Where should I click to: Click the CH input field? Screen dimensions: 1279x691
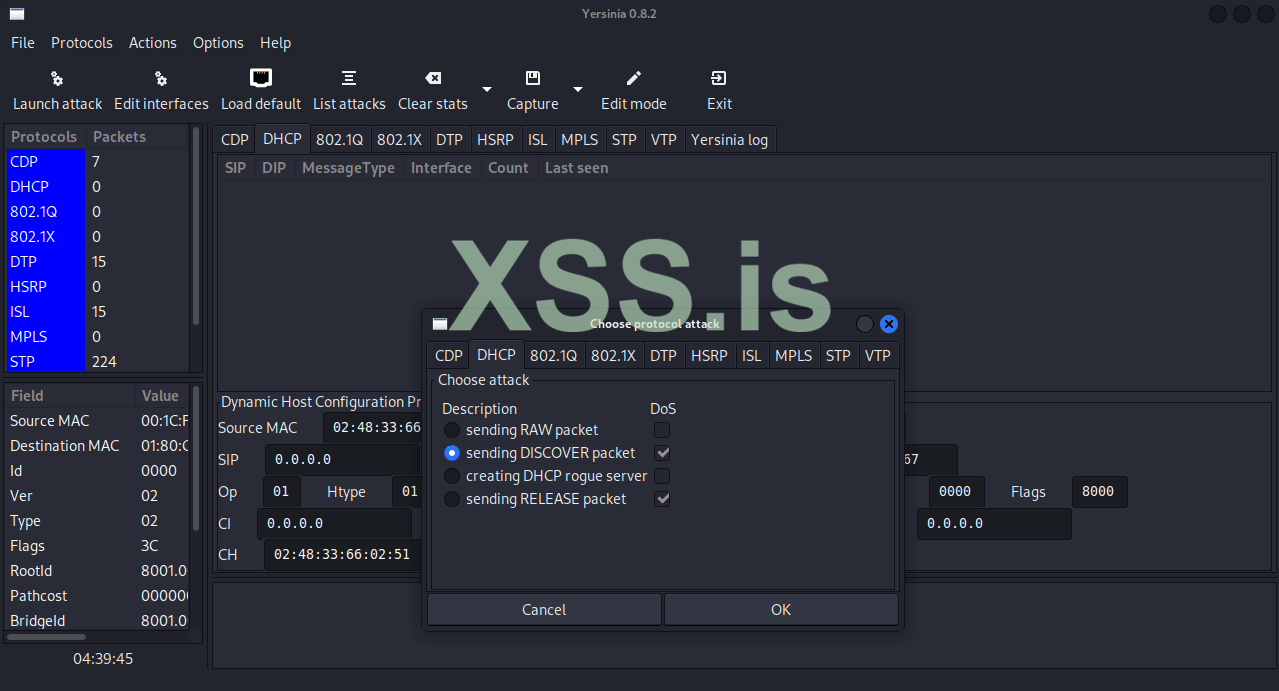point(343,554)
